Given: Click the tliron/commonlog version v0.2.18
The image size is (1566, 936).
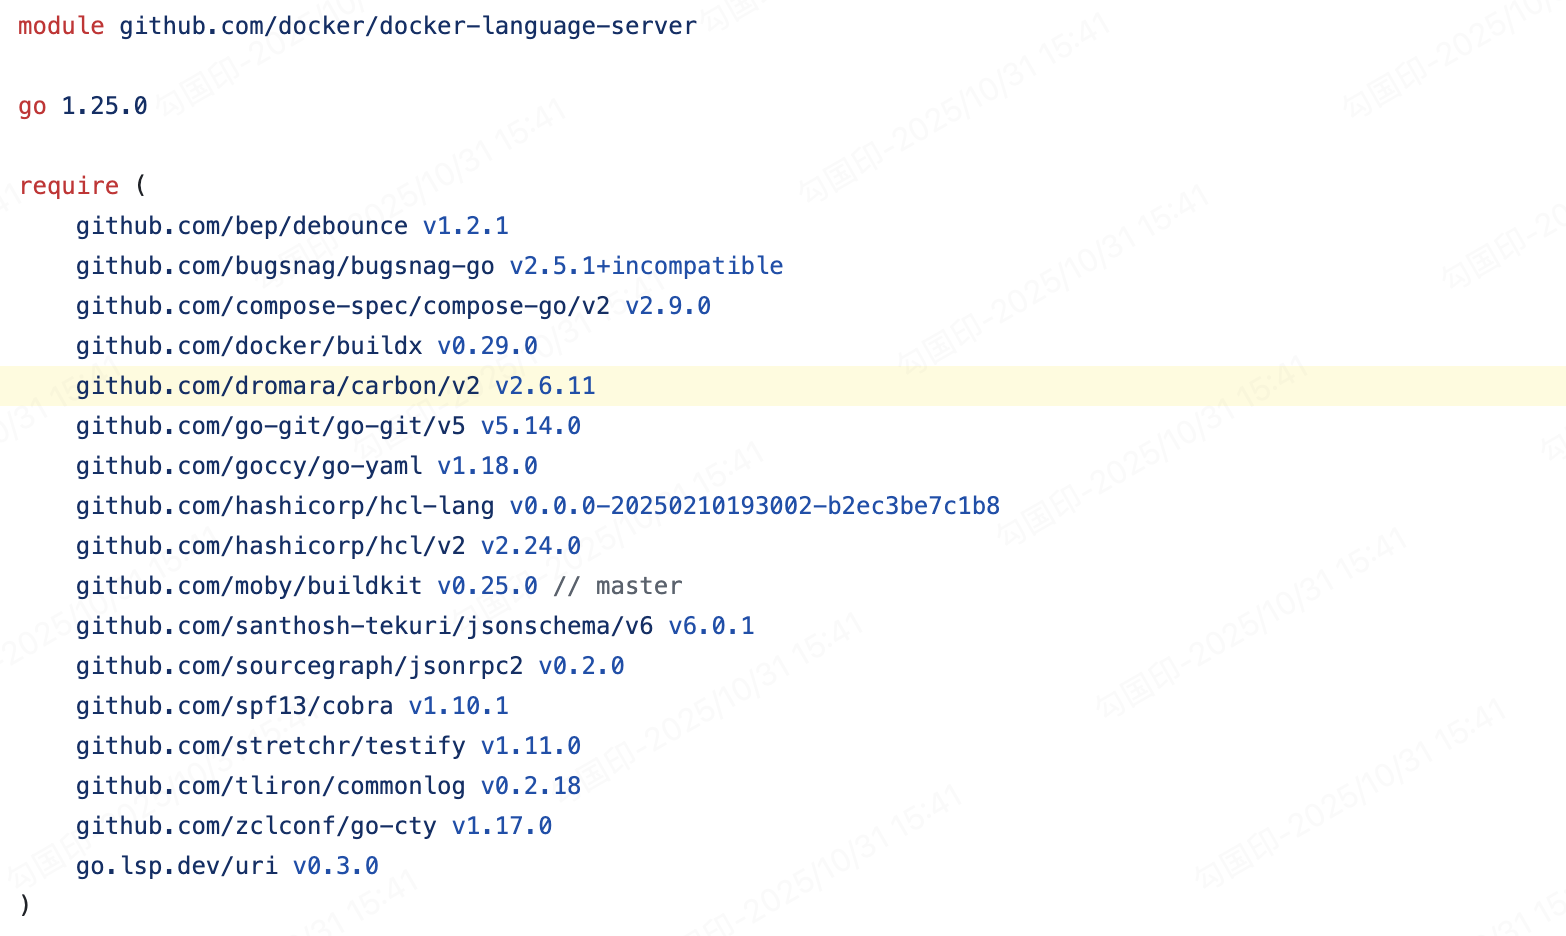Looking at the screenshot, I should [x=530, y=786].
